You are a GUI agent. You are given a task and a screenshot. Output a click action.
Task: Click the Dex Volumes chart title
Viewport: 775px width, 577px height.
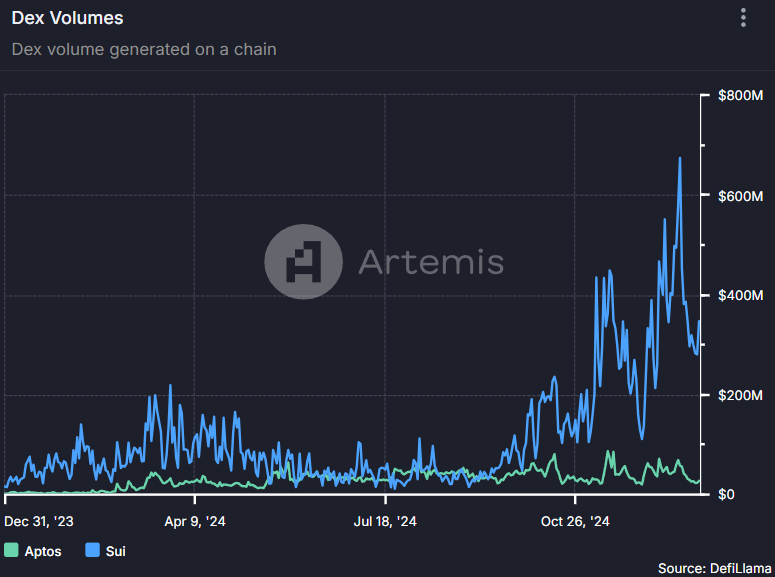[67, 18]
